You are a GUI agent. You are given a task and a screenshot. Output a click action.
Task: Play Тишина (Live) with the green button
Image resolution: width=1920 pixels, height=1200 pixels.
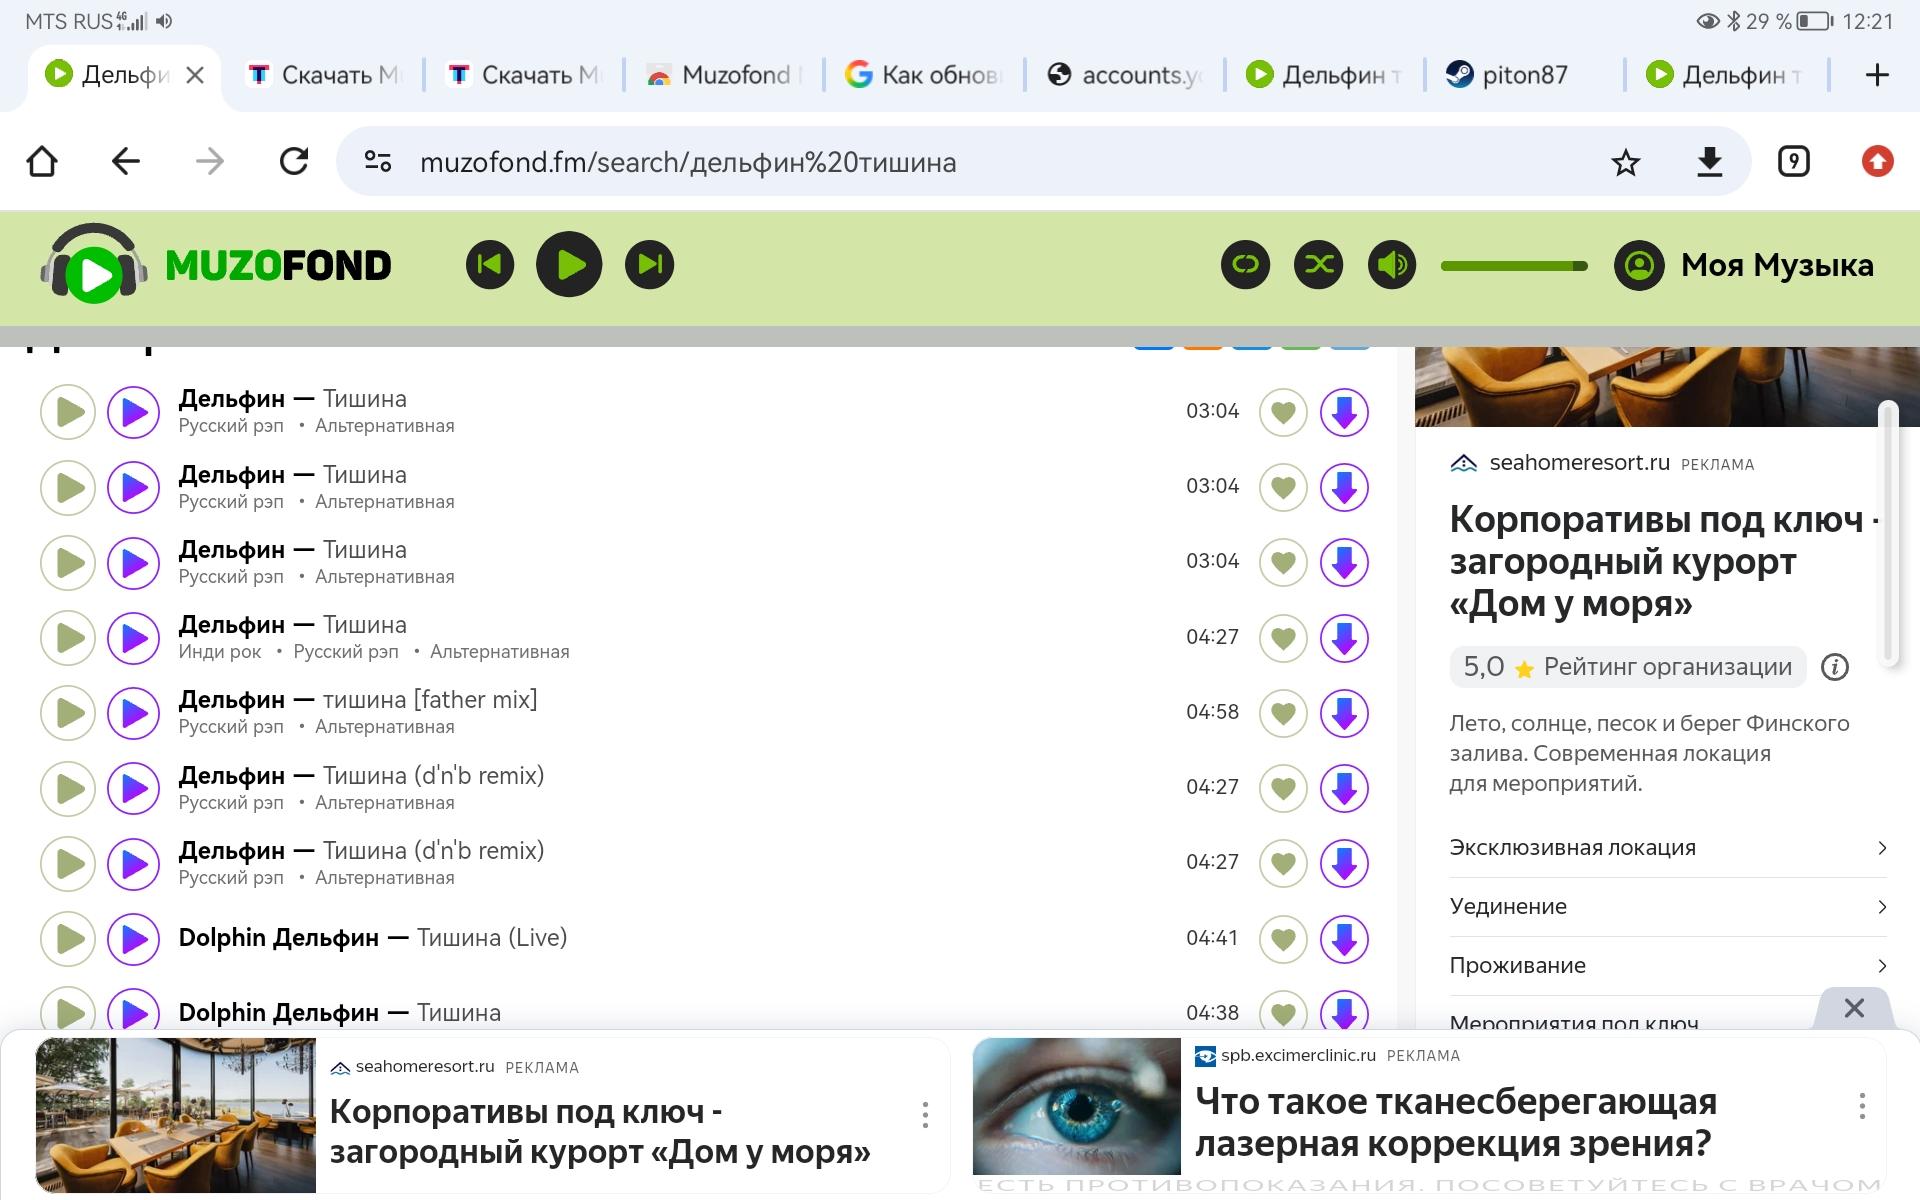[68, 939]
